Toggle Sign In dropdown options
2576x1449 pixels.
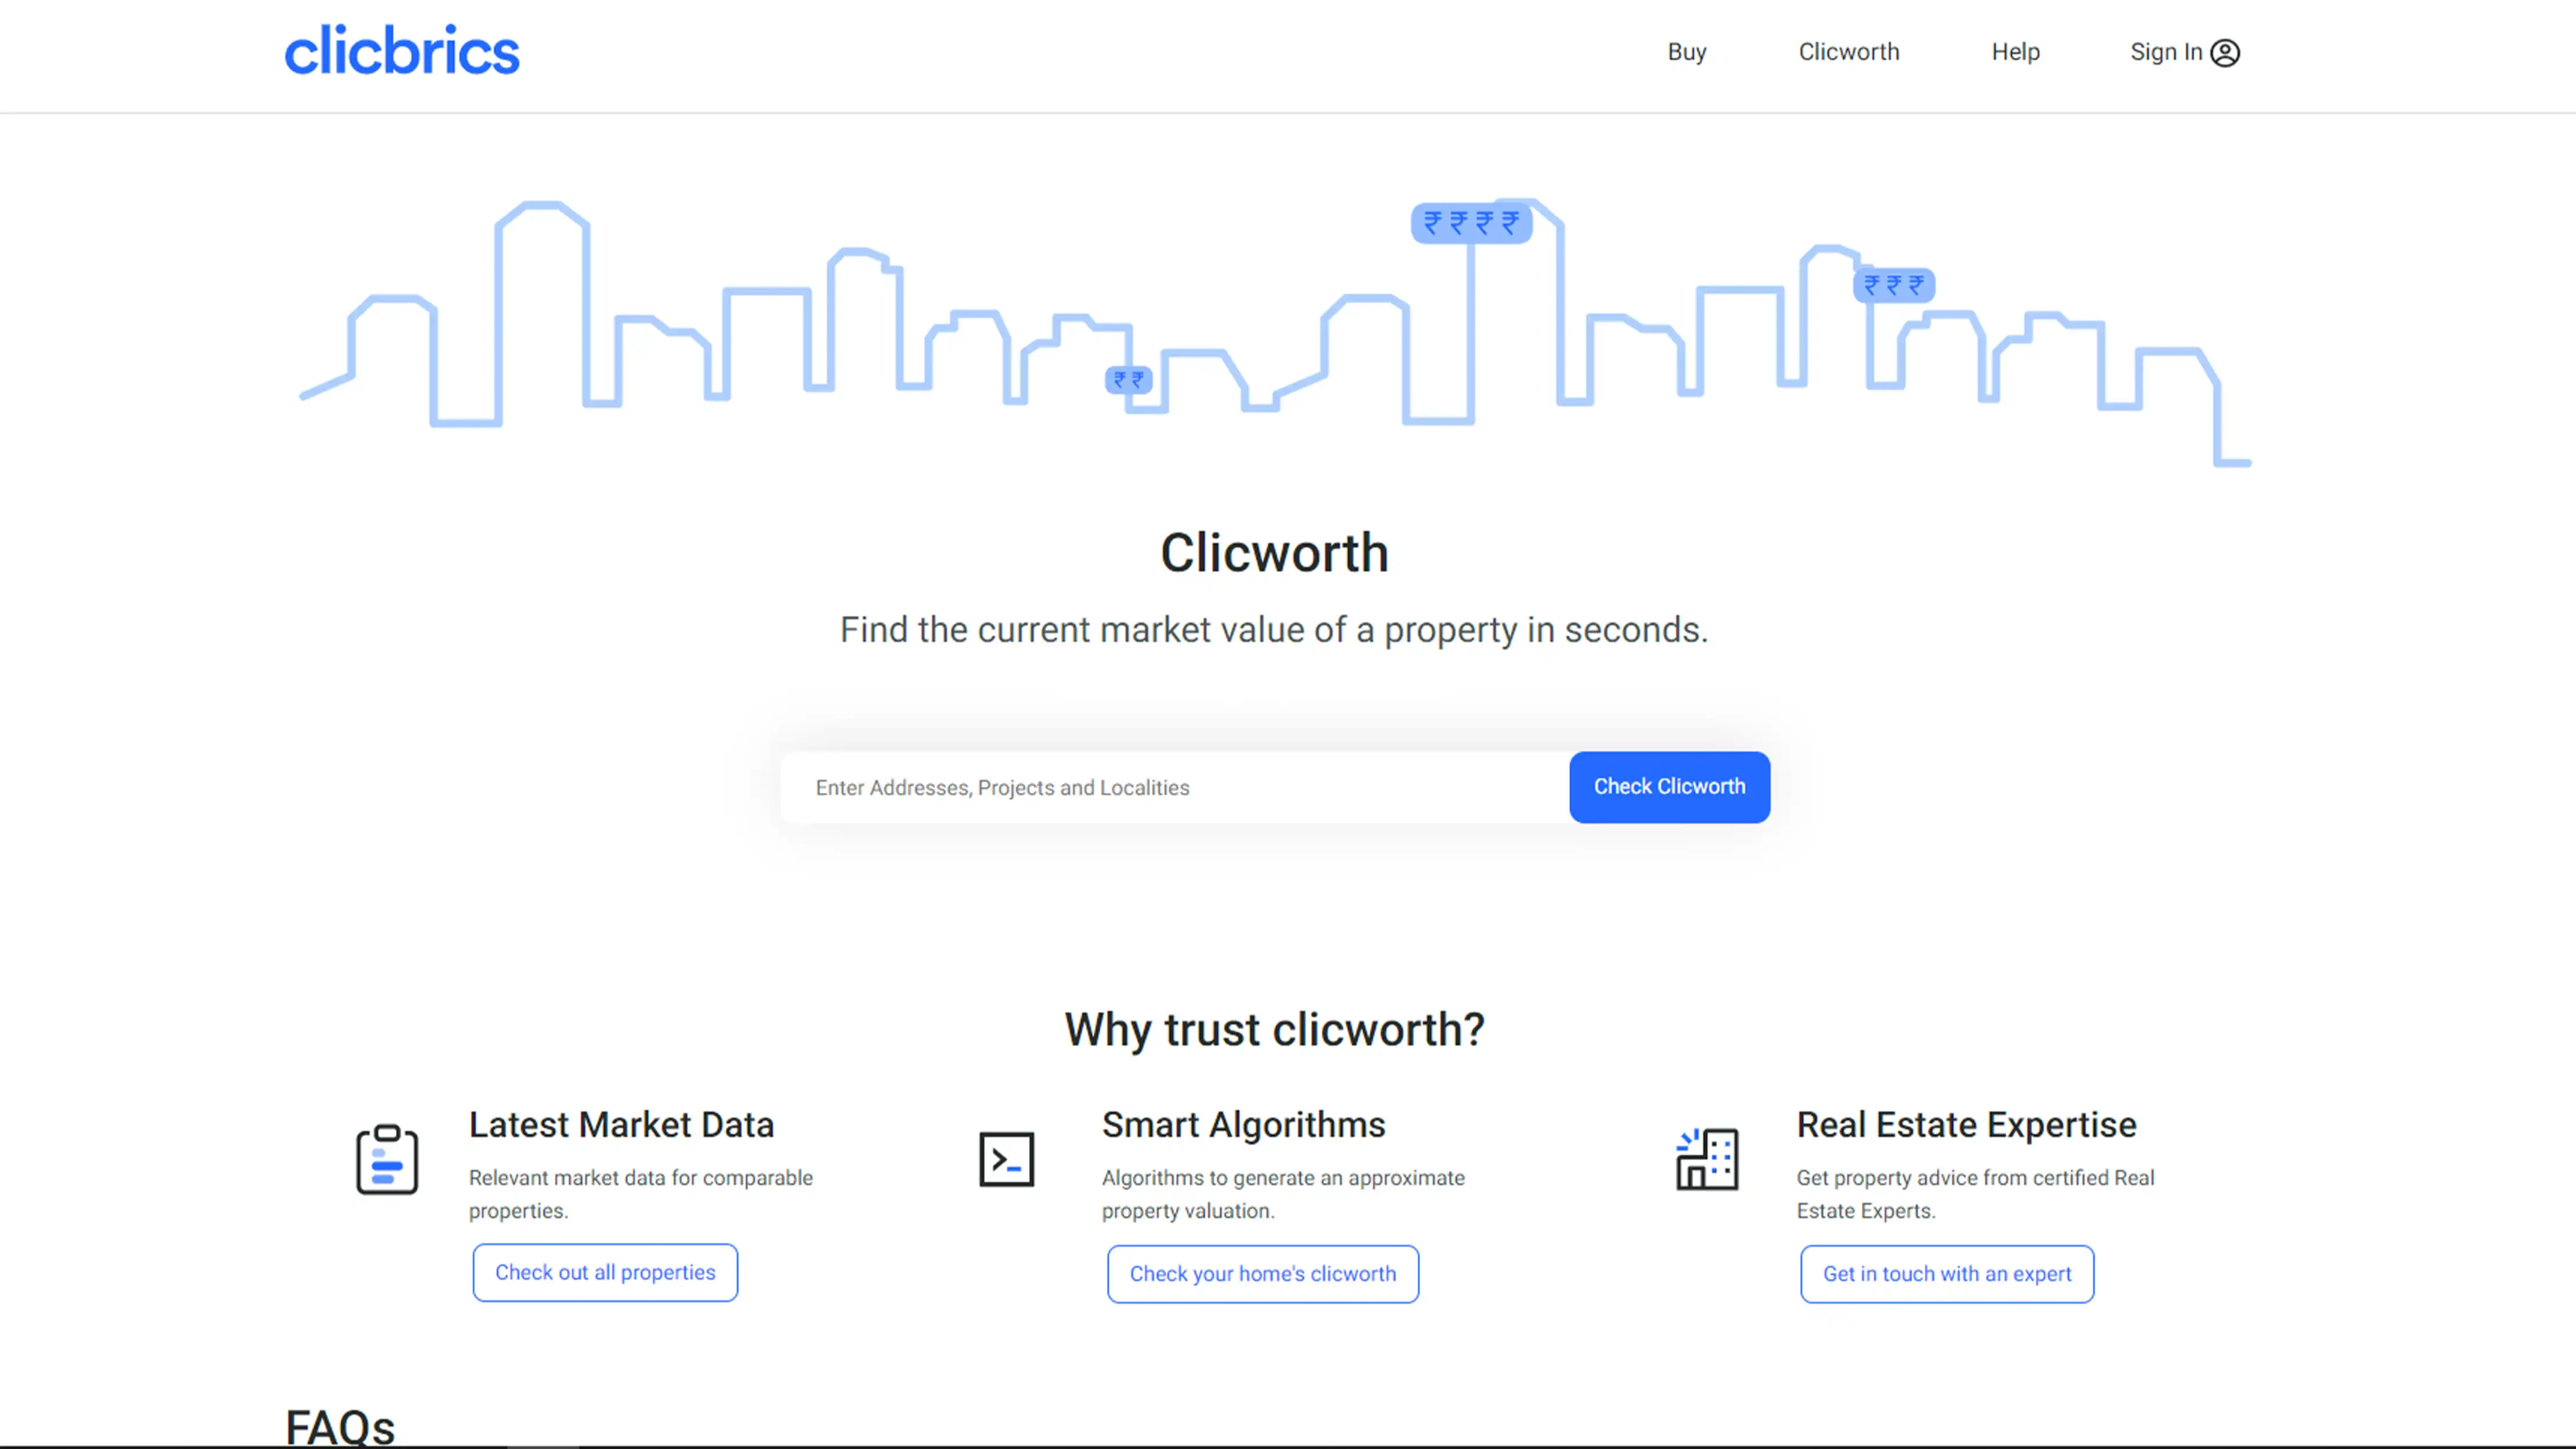[x=2185, y=52]
